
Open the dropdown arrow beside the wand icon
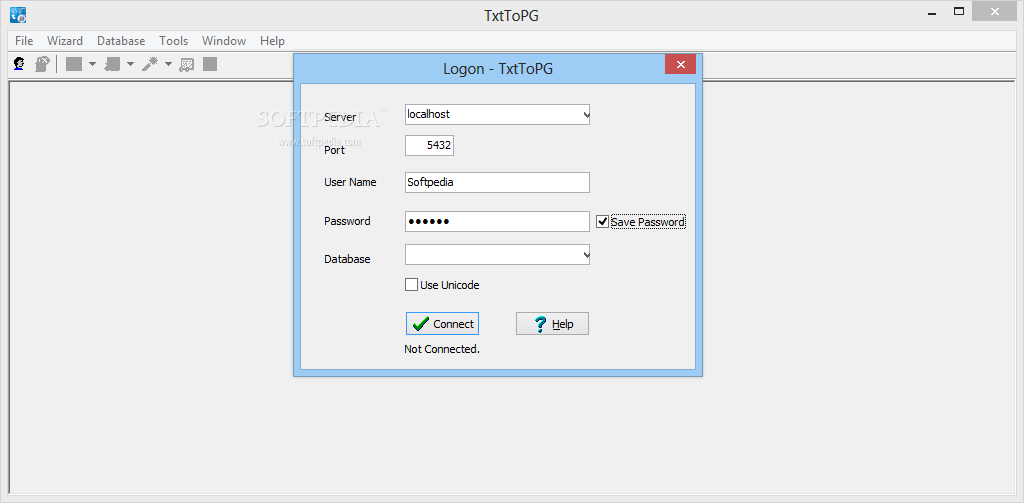click(168, 64)
